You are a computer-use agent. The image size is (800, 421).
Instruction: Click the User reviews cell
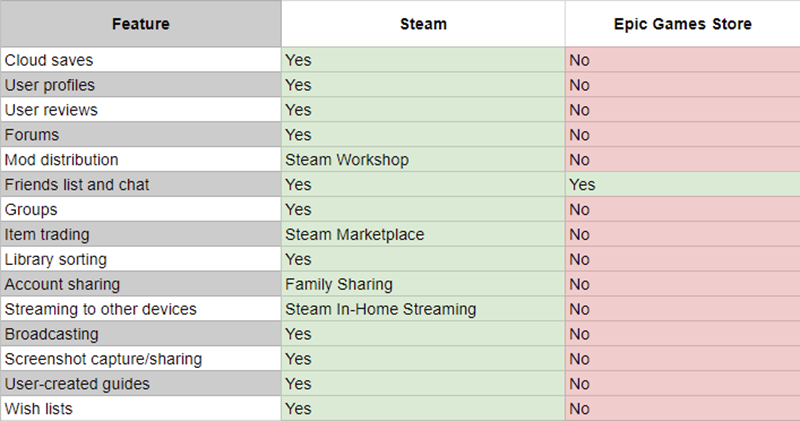coord(141,110)
